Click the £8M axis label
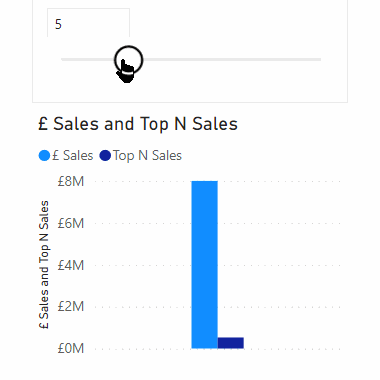 [71, 182]
